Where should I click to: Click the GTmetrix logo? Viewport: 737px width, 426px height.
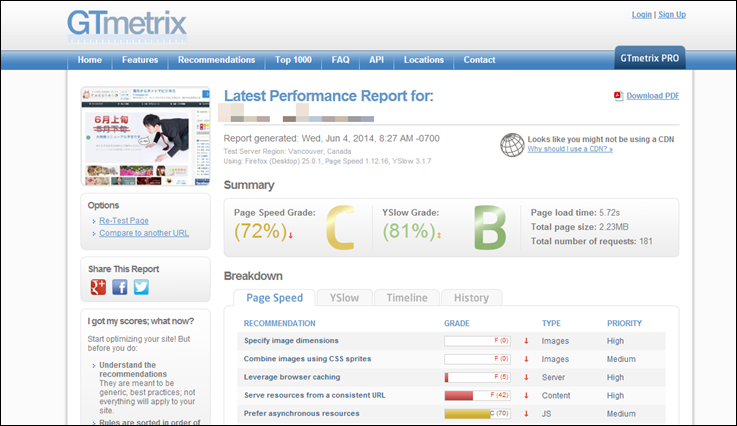point(126,24)
